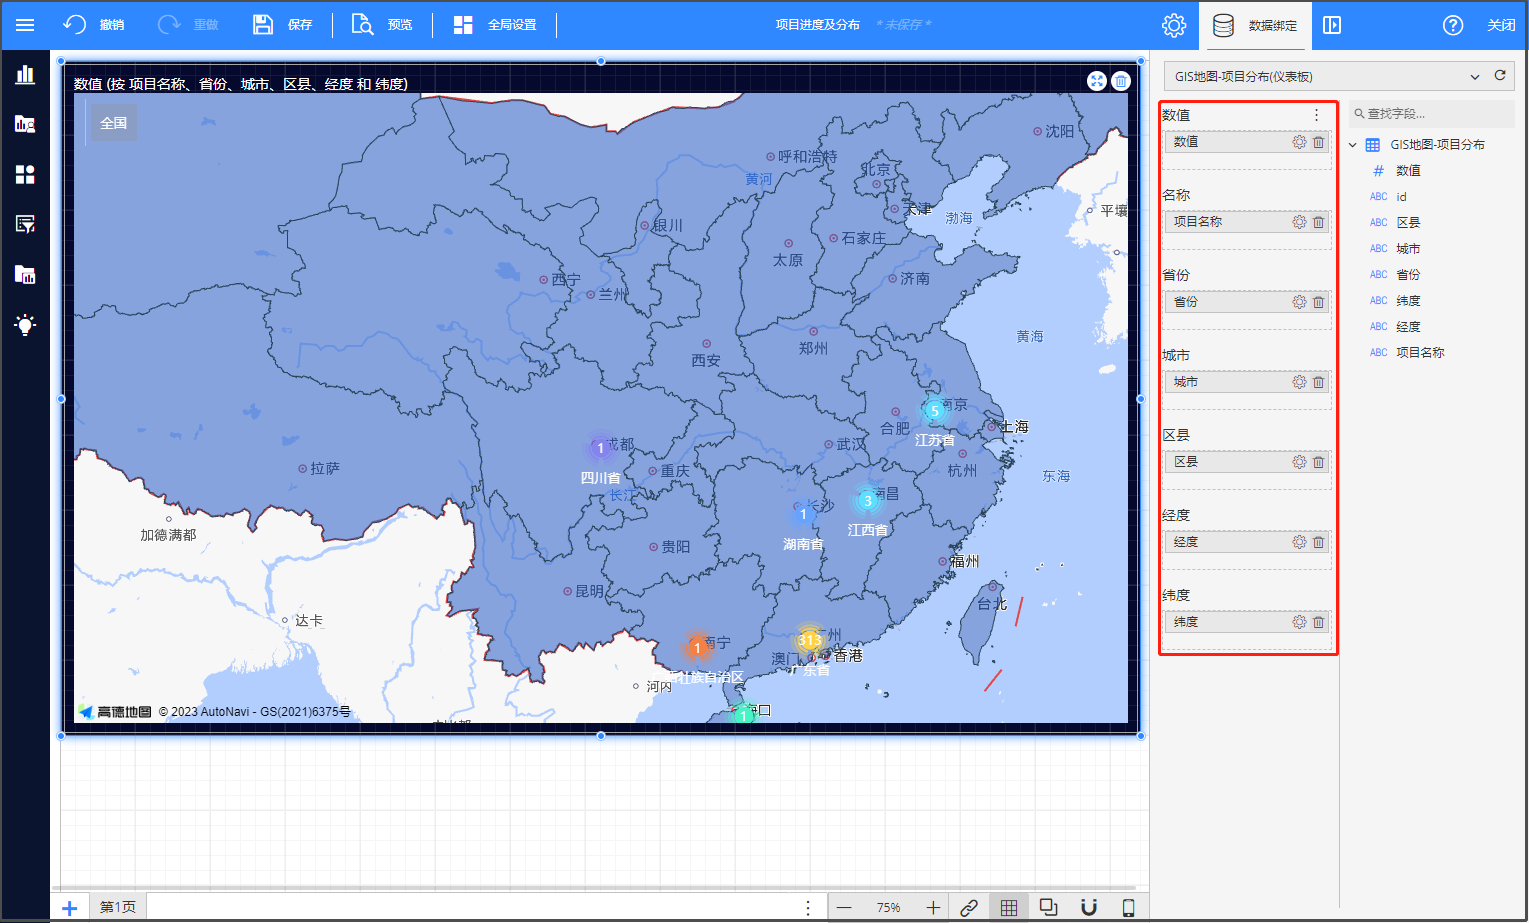Collapse the GIS地图-项目分布 tree node
The height and width of the screenshot is (923, 1529).
pos(1353,145)
